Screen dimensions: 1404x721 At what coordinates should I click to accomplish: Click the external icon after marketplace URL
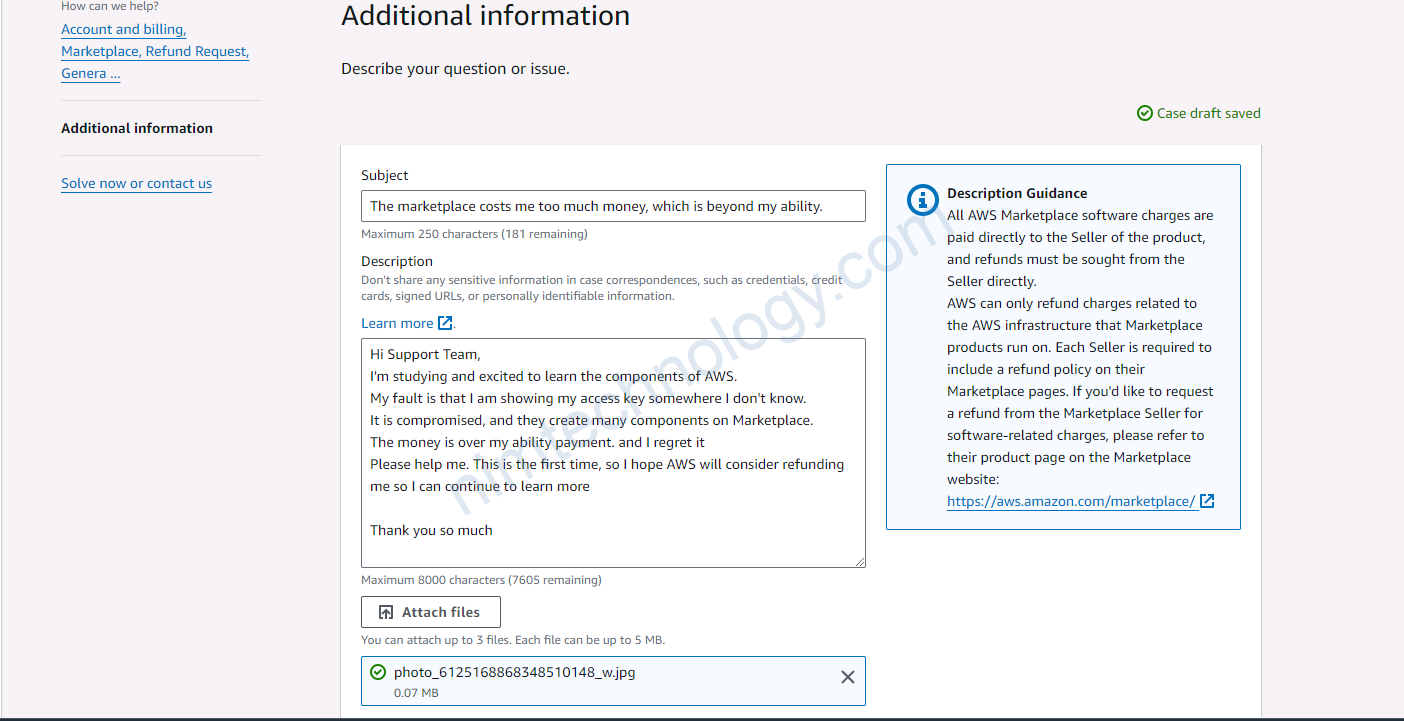1207,501
